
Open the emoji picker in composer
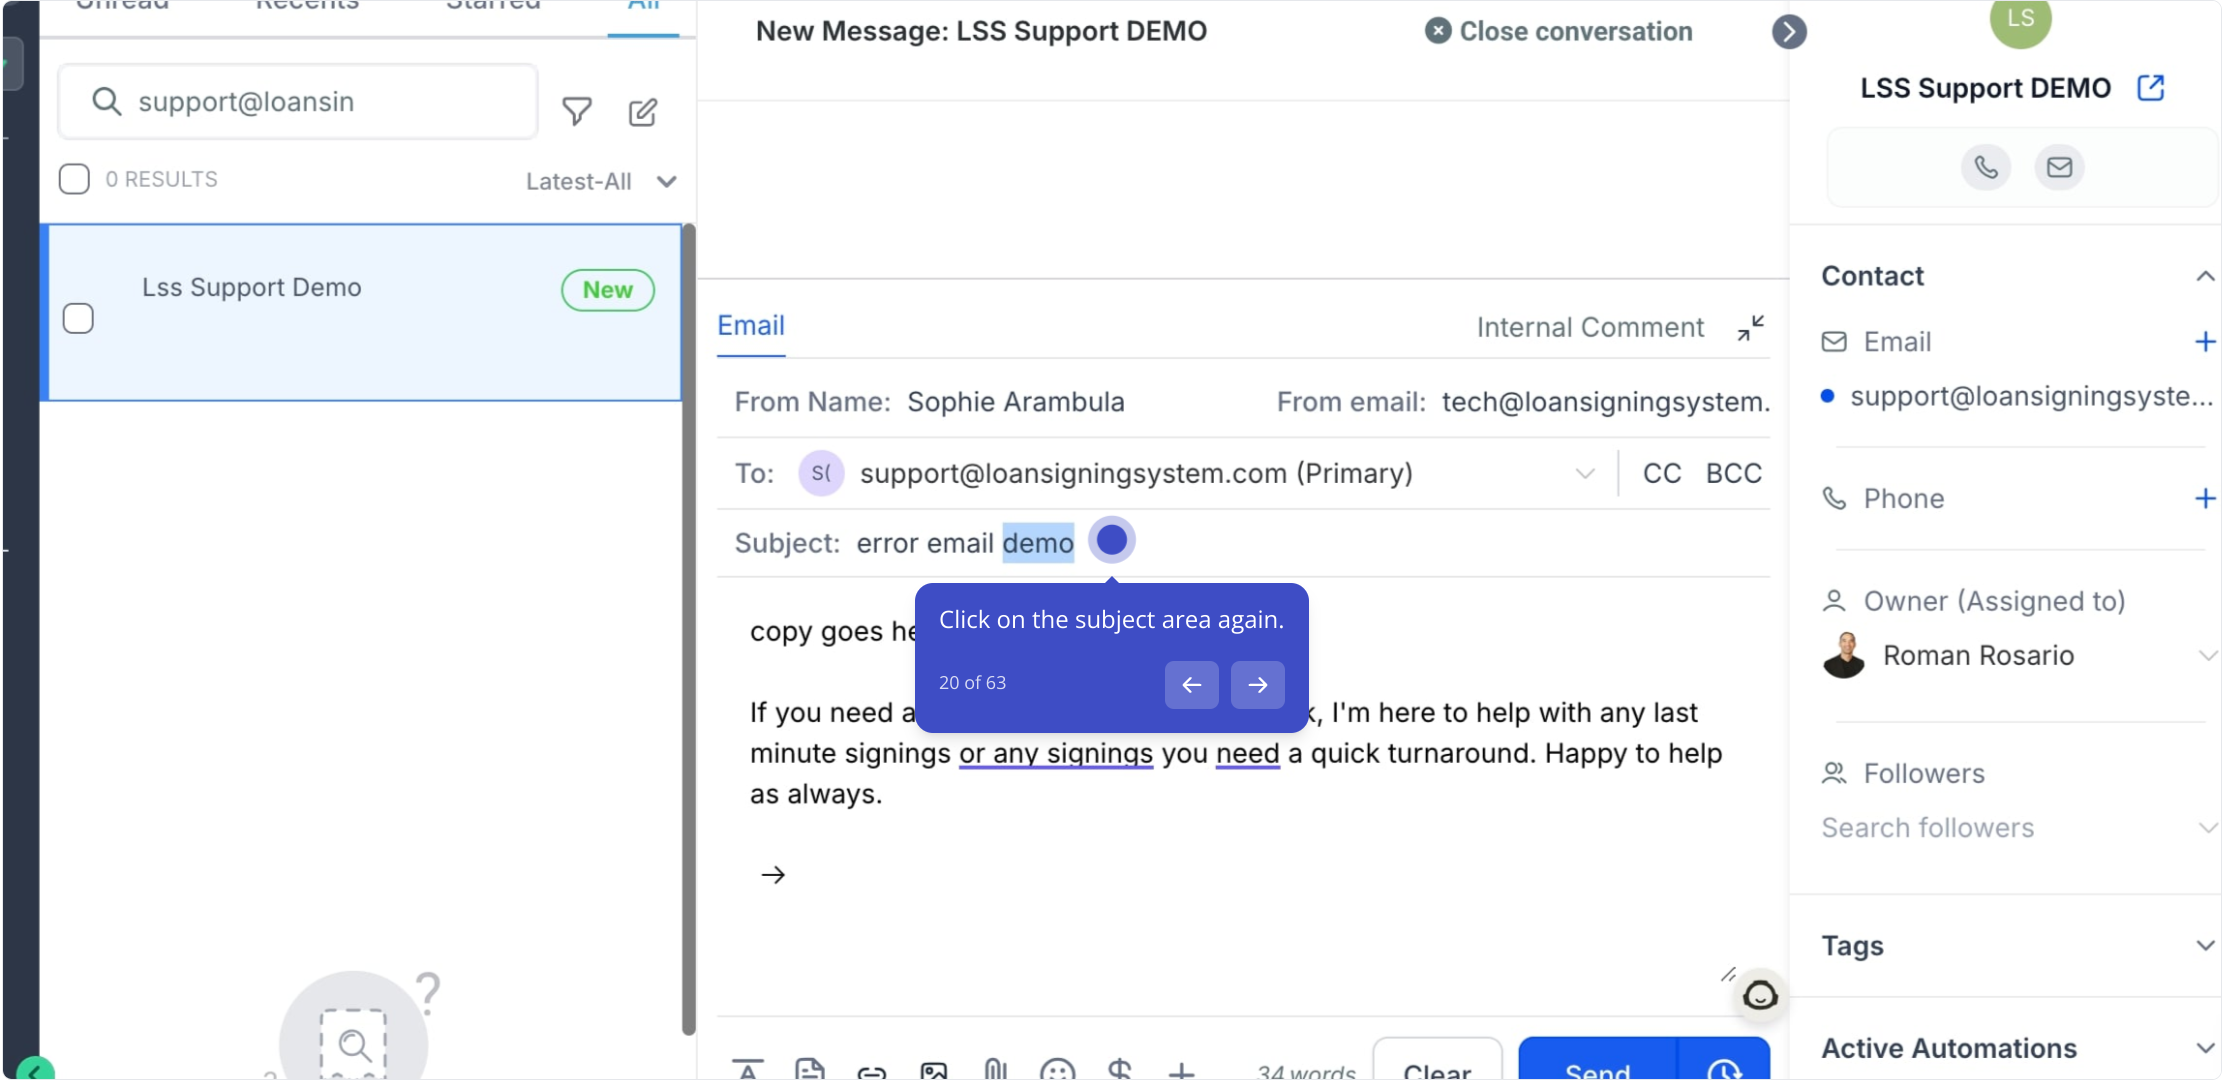(1057, 1069)
